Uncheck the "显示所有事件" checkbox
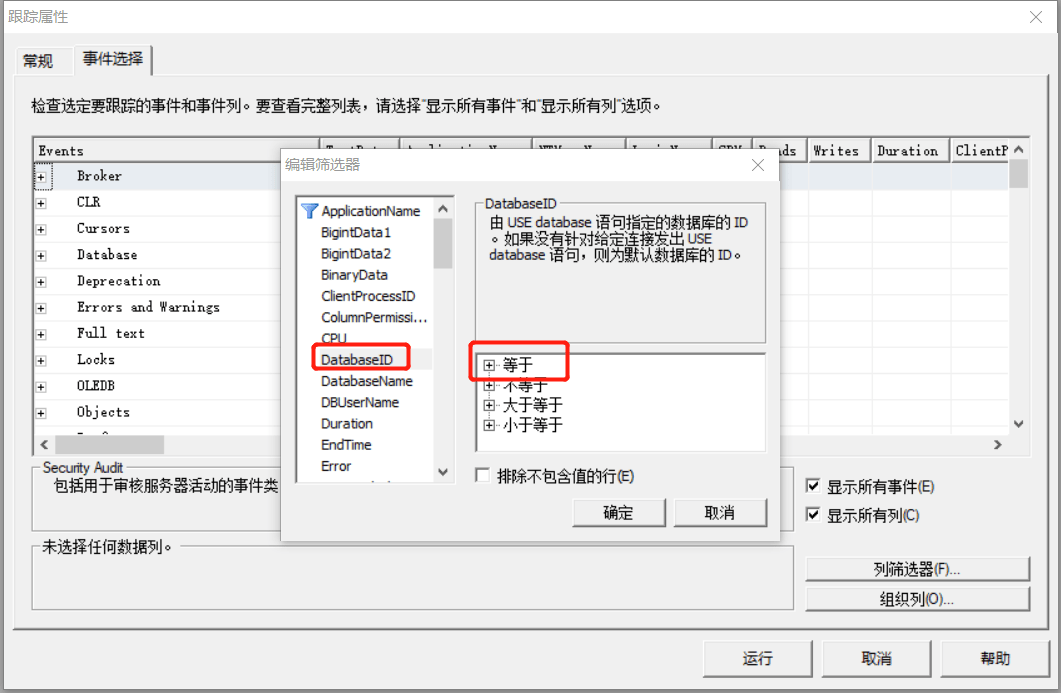The image size is (1061, 693). click(813, 485)
